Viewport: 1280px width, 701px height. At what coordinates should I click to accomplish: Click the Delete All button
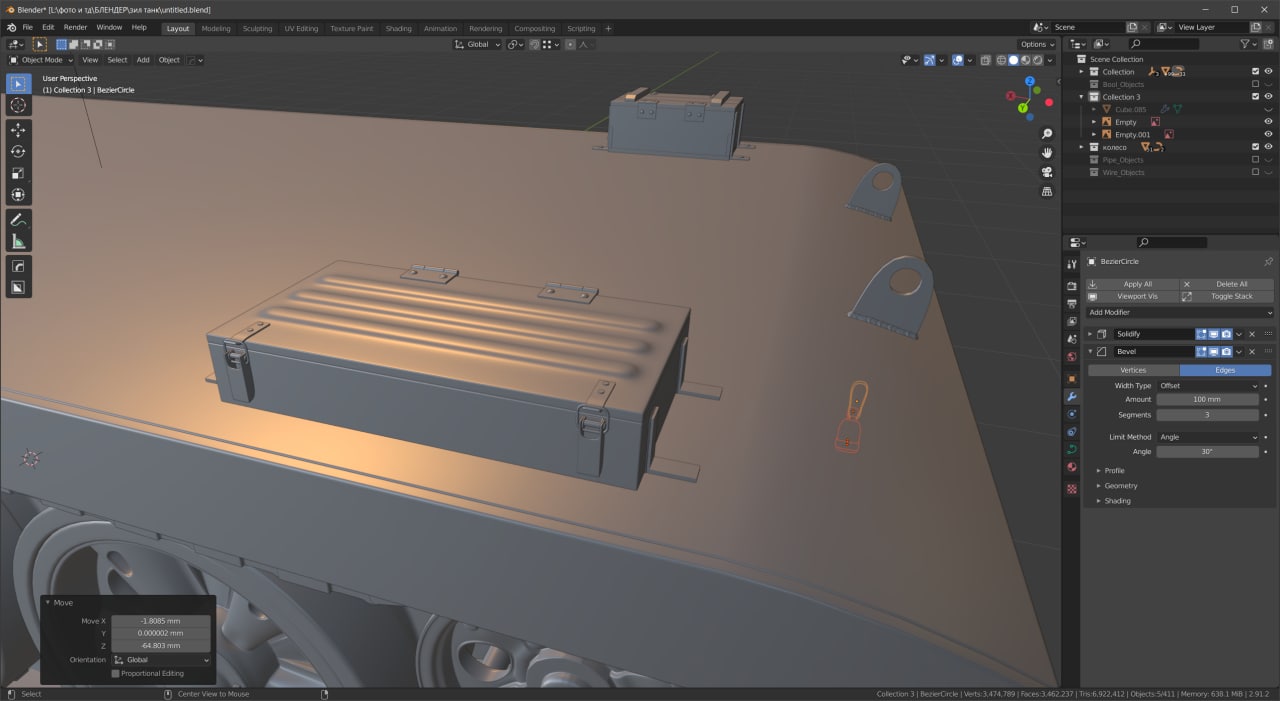pos(1227,284)
